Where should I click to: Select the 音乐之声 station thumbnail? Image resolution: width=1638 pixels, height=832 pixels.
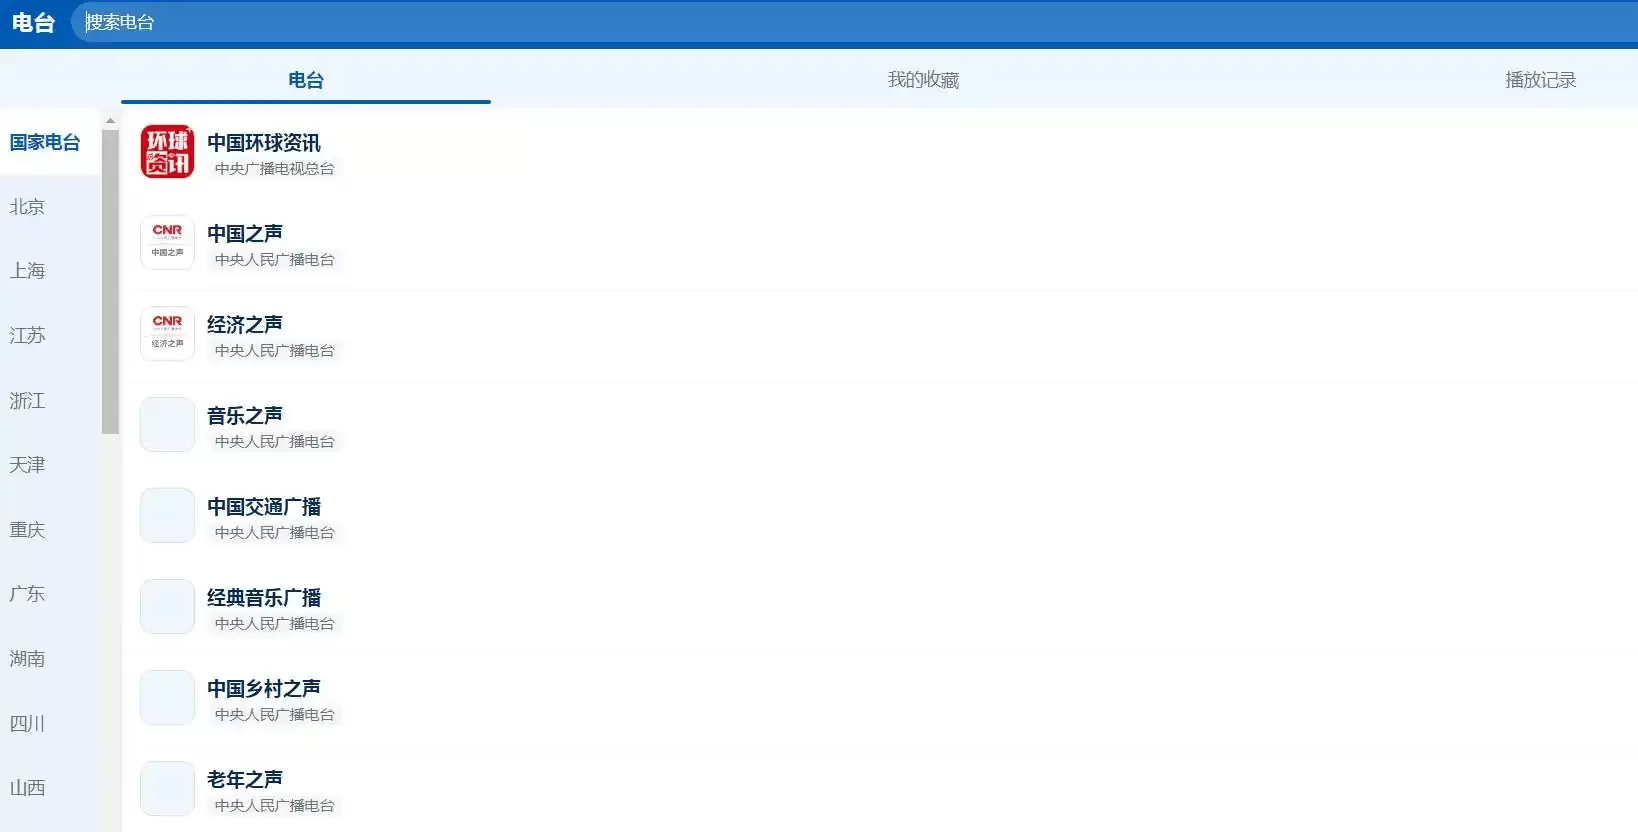tap(167, 425)
